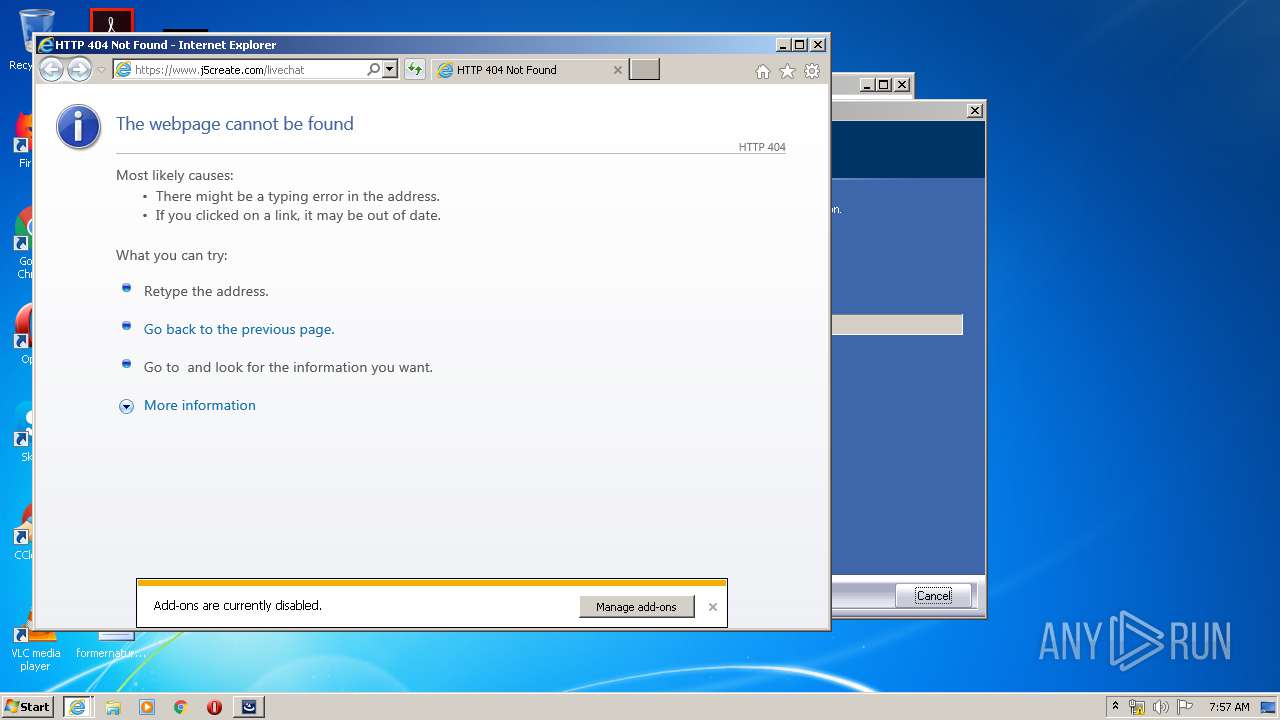Screen dimensions: 1280x720
Task: Click the Manage add-ons button
Action: tap(636, 606)
